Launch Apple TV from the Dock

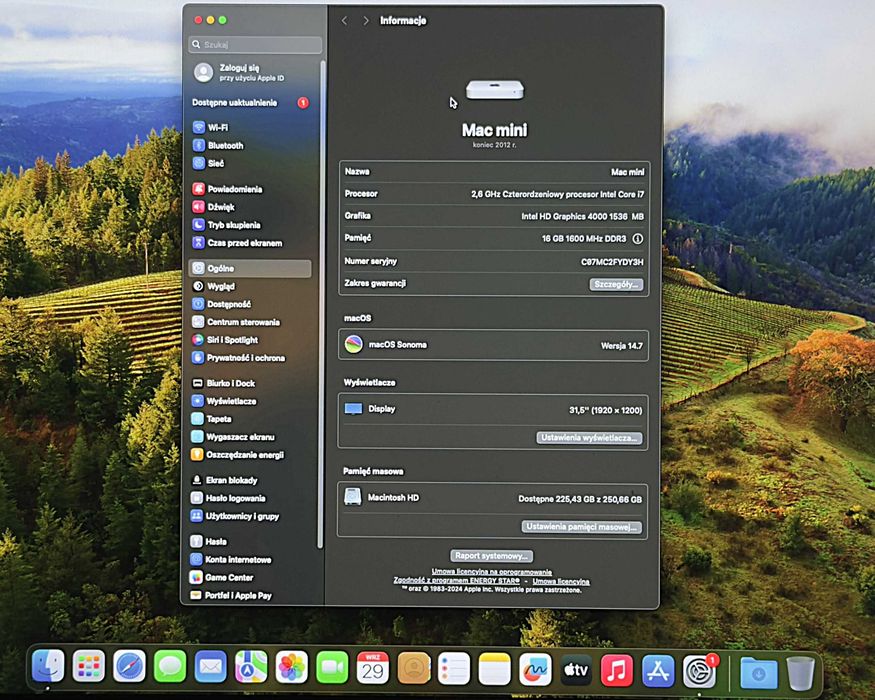(x=576, y=669)
